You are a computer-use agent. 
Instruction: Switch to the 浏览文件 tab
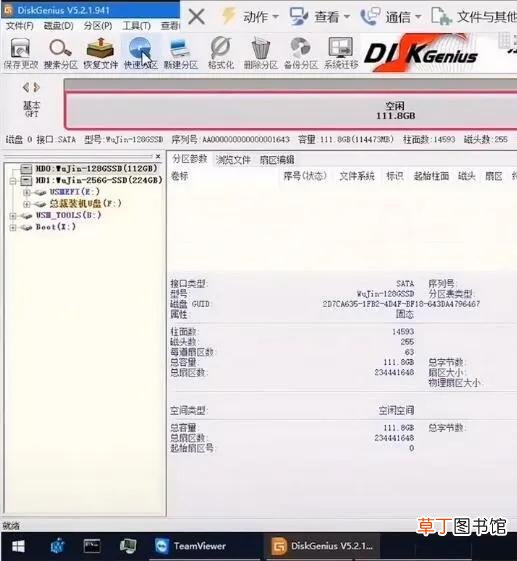[233, 160]
